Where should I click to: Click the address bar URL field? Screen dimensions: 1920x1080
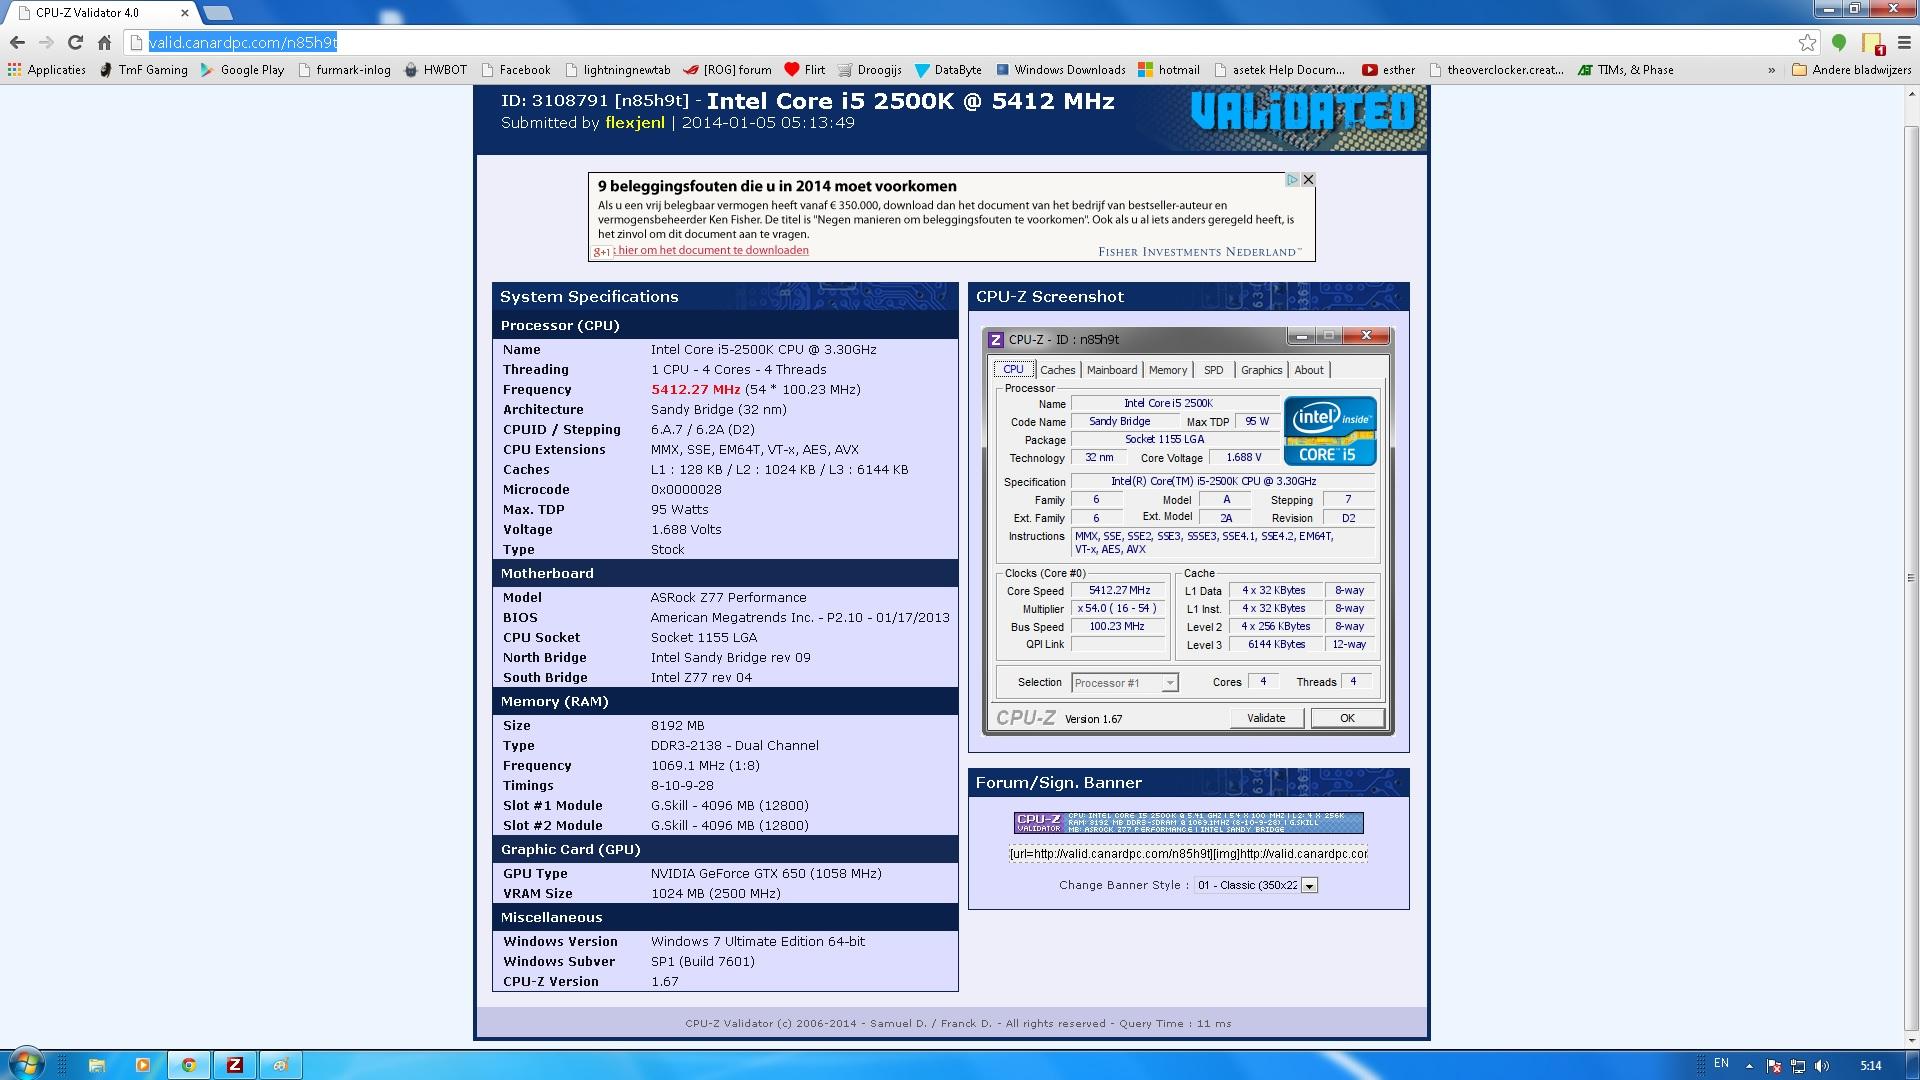click(x=960, y=42)
